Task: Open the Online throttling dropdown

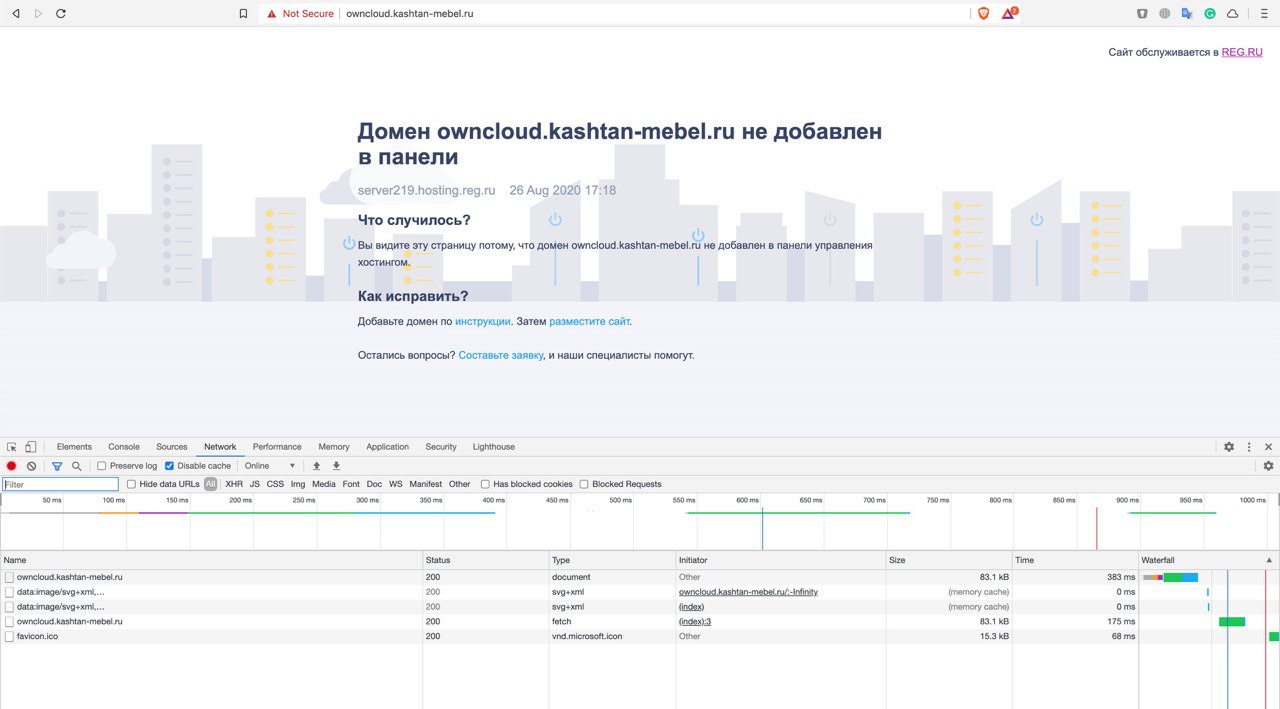Action: pos(270,466)
